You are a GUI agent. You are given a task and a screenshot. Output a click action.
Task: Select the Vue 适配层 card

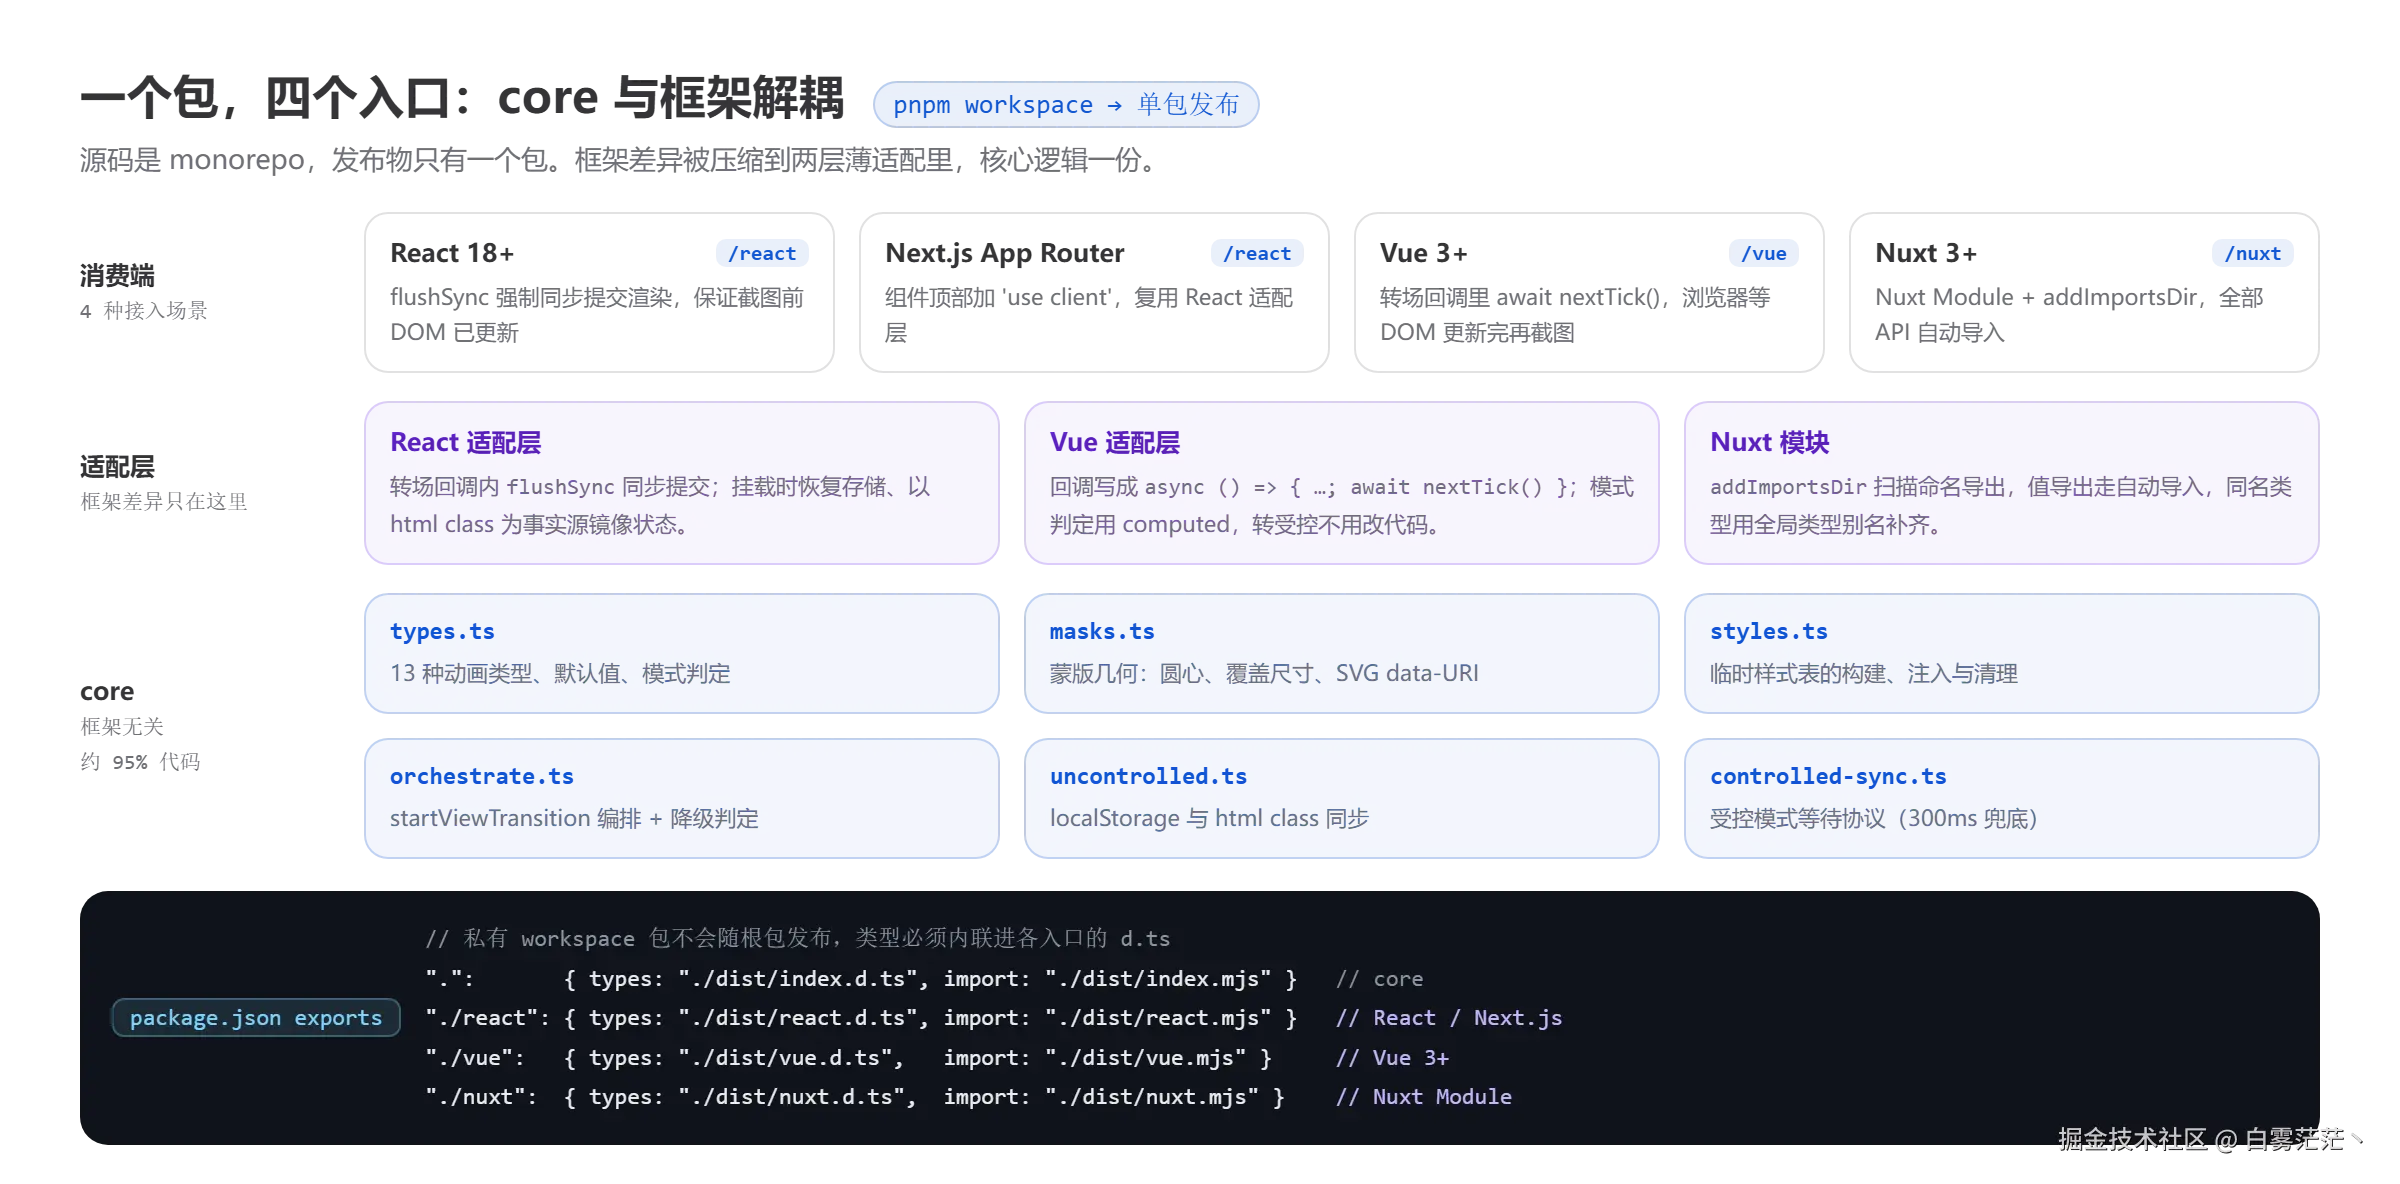1342,483
